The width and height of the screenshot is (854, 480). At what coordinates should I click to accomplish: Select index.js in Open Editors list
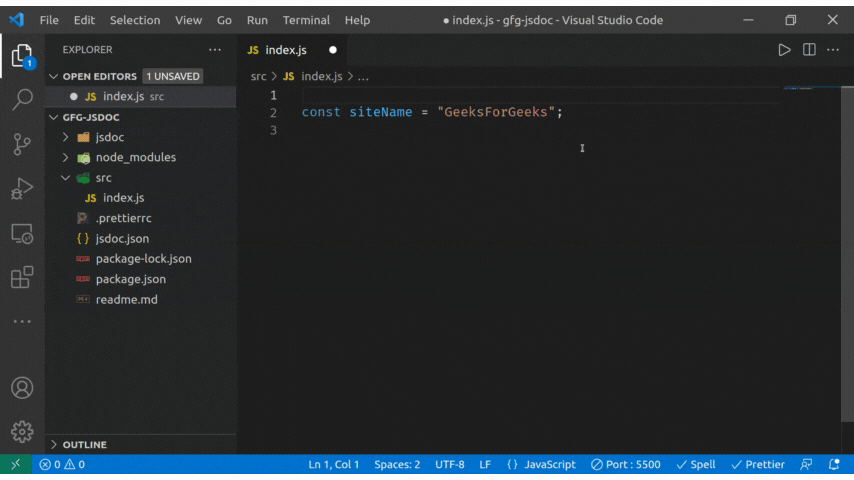pos(141,96)
